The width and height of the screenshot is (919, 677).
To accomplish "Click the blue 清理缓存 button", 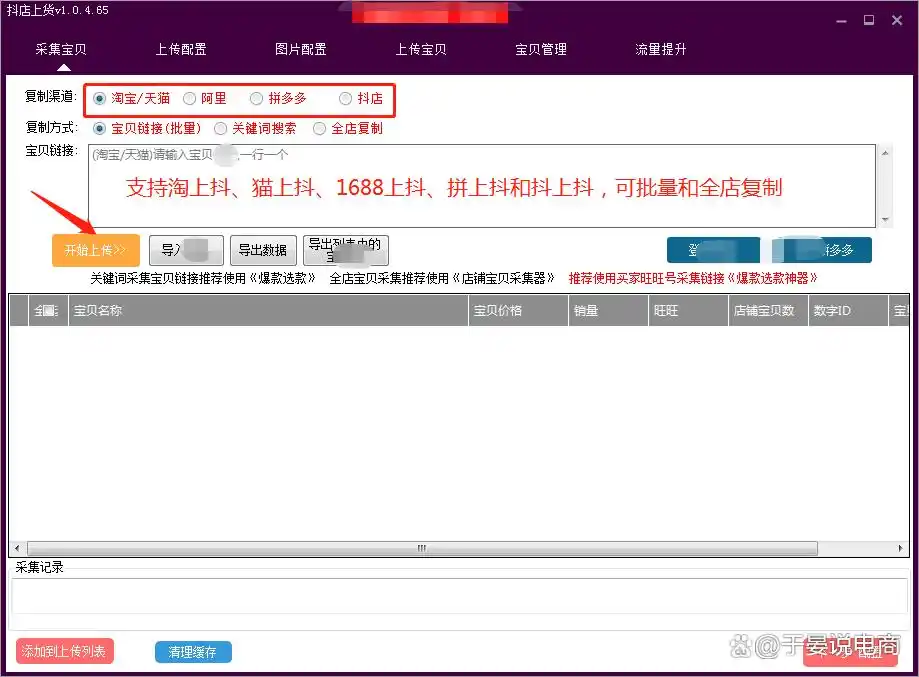I will click(x=192, y=651).
